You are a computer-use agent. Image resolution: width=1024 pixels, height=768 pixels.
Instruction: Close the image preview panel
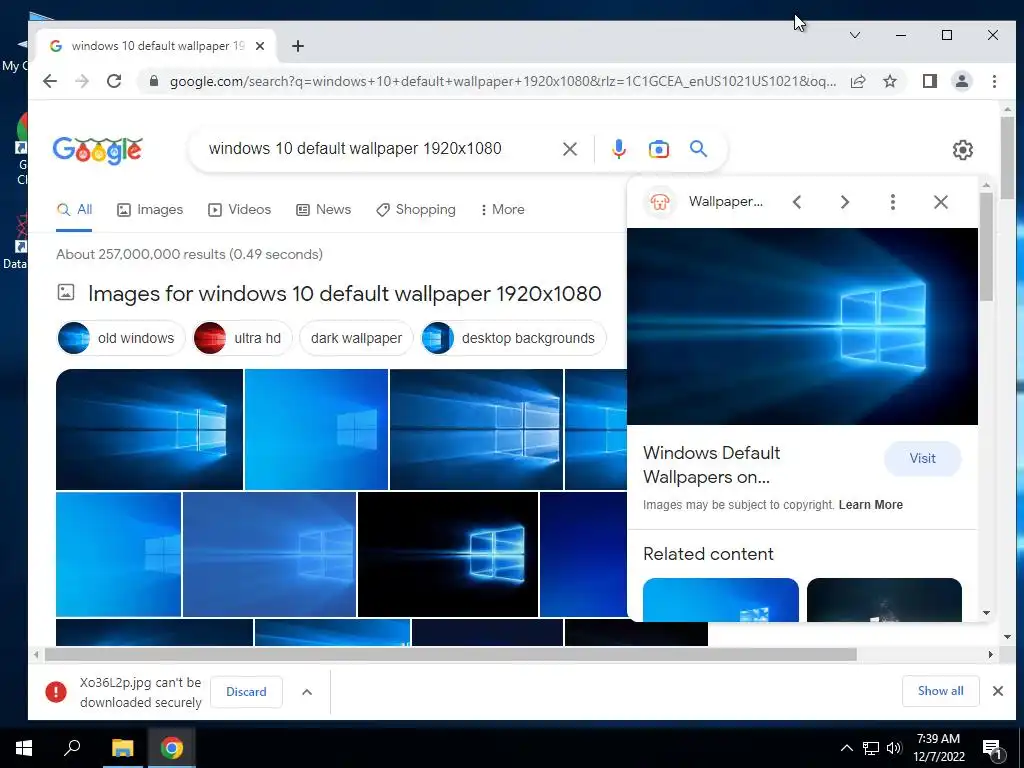point(940,202)
